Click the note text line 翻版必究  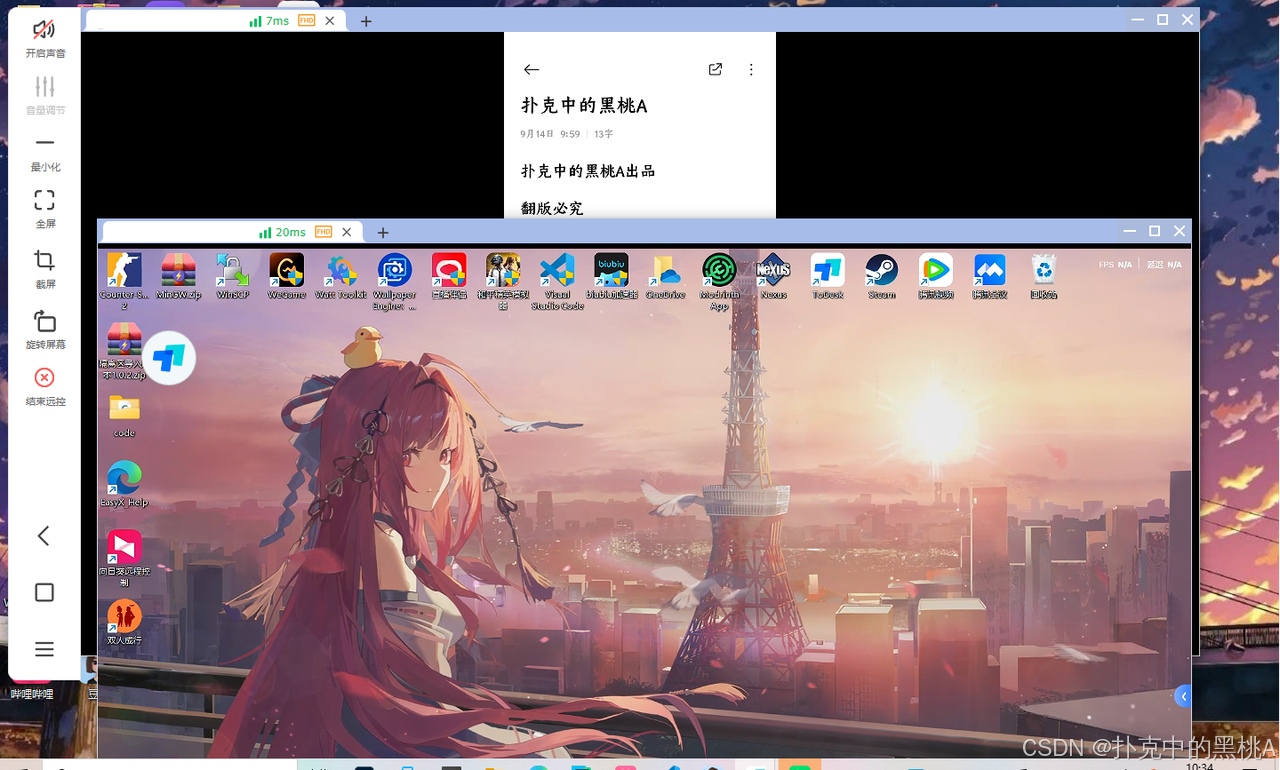pyautogui.click(x=552, y=208)
